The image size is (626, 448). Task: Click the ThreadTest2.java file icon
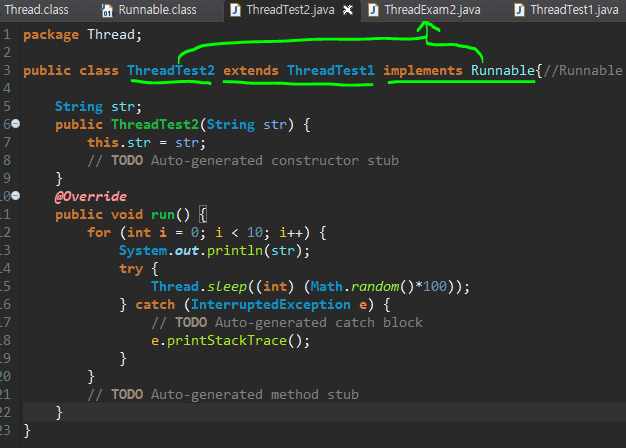(x=236, y=10)
